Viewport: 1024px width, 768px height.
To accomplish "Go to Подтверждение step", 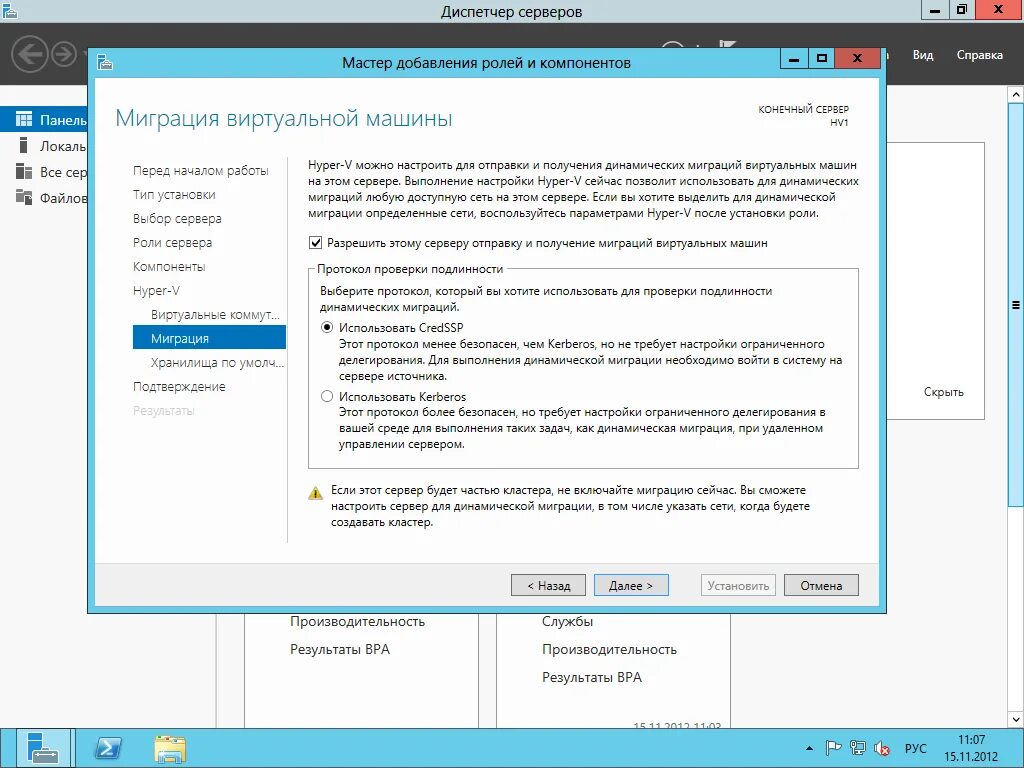I will click(x=179, y=387).
